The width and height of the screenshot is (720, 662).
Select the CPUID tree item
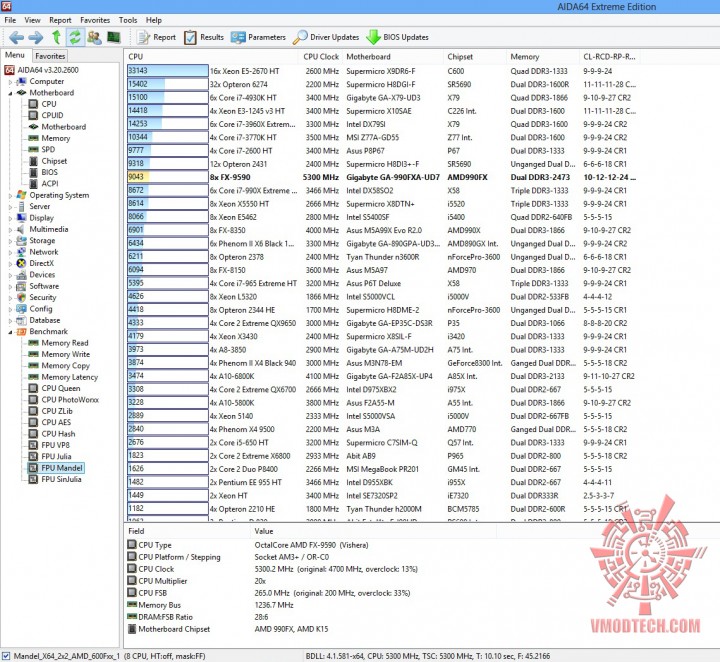pos(52,115)
